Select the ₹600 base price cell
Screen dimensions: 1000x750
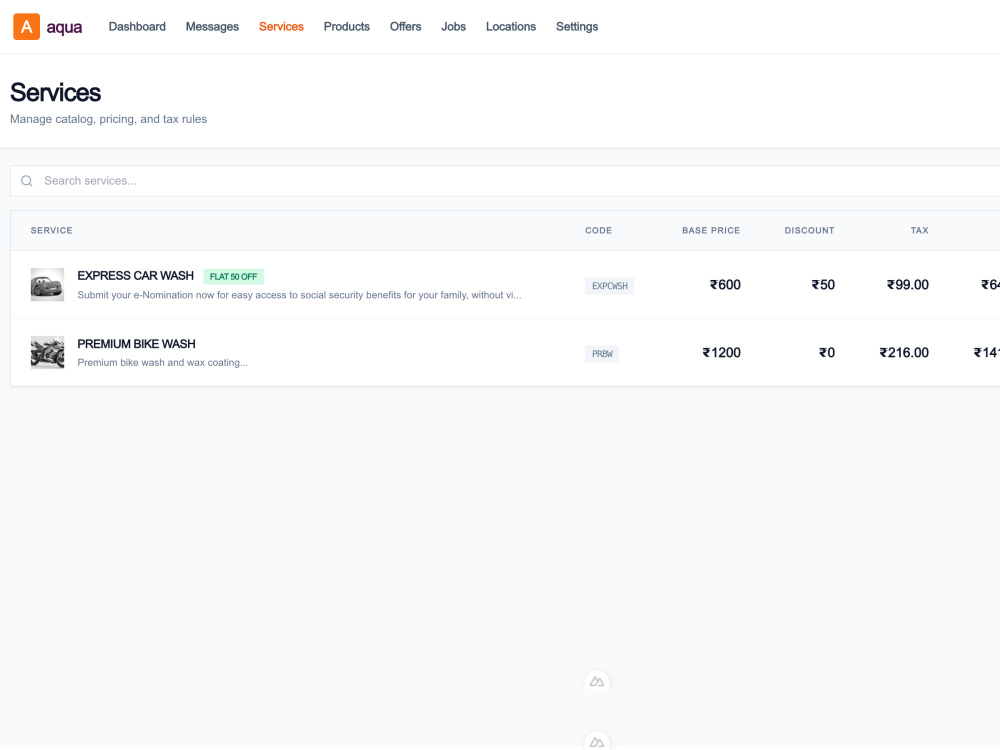pyautogui.click(x=725, y=285)
